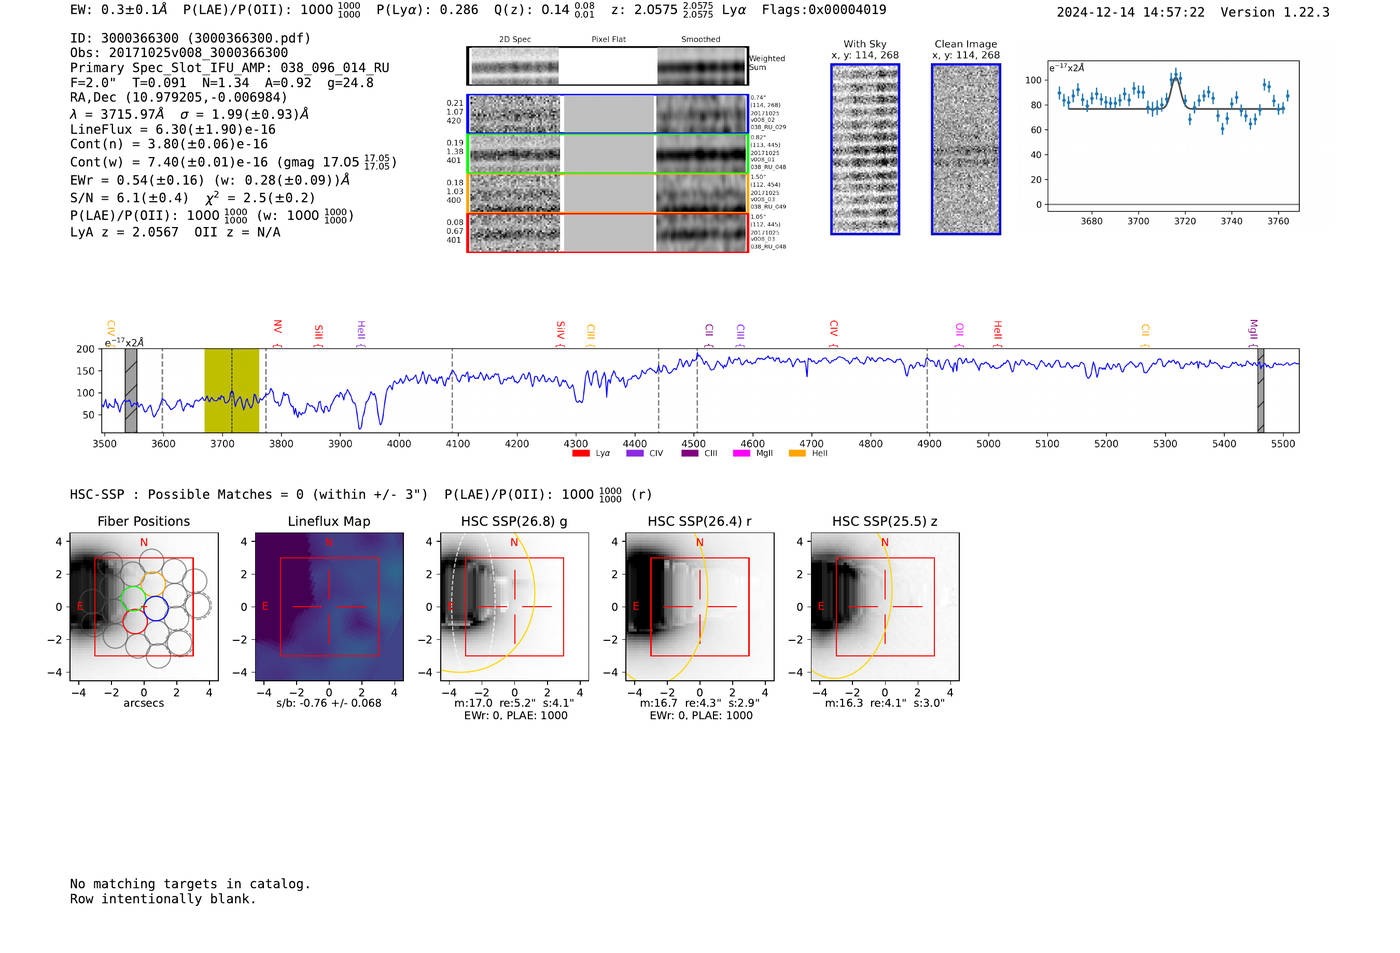The image size is (1400, 953).
Task: Click the LineFlux = 6.30(±1.90)e-16 value
Action: (x=173, y=129)
